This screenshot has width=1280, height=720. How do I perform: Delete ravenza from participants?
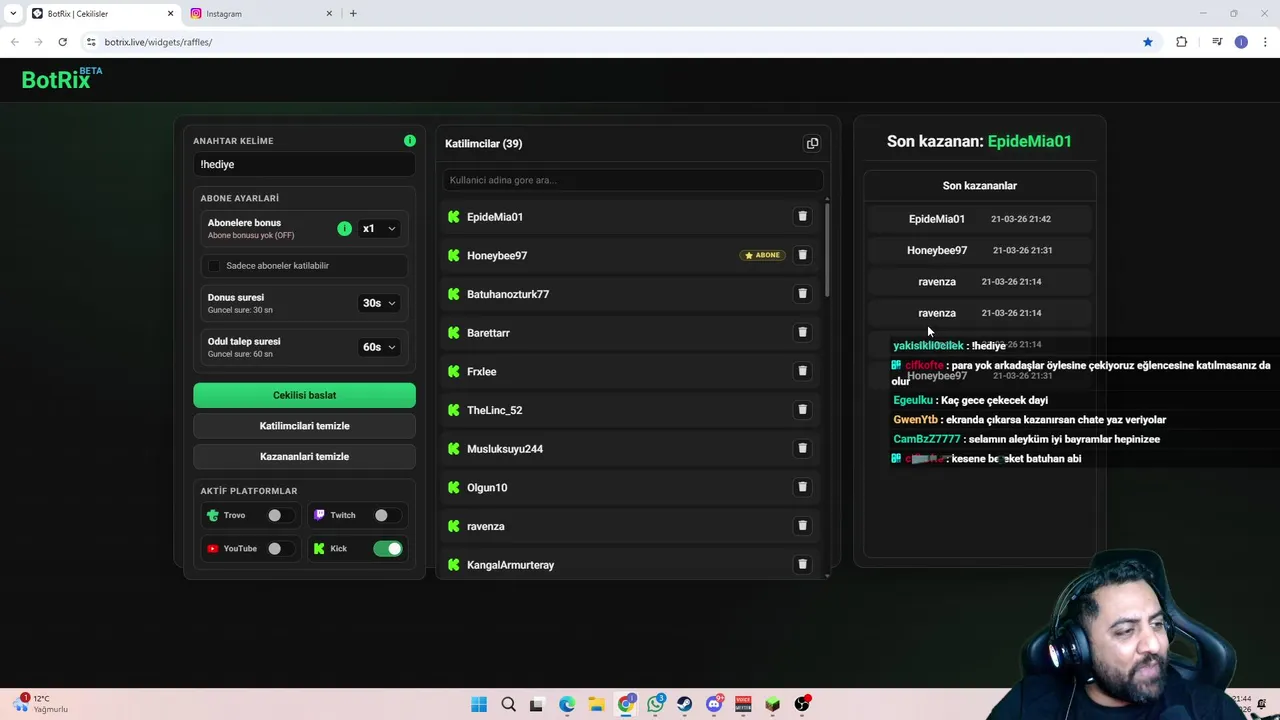(802, 525)
